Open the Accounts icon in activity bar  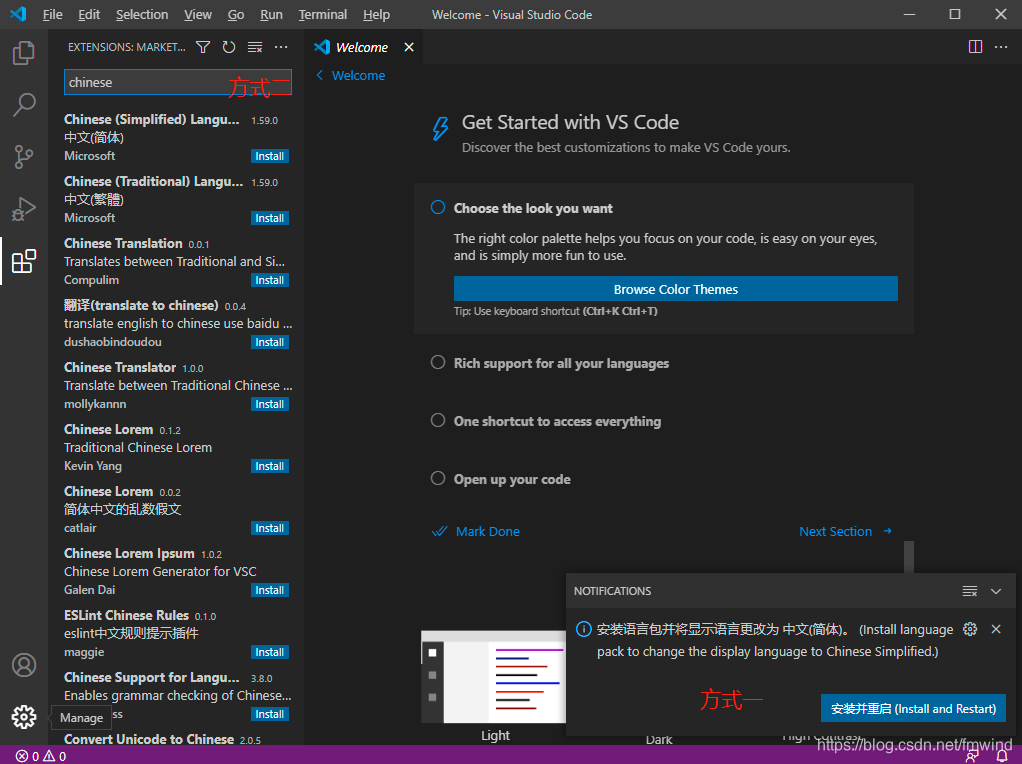[x=23, y=665]
